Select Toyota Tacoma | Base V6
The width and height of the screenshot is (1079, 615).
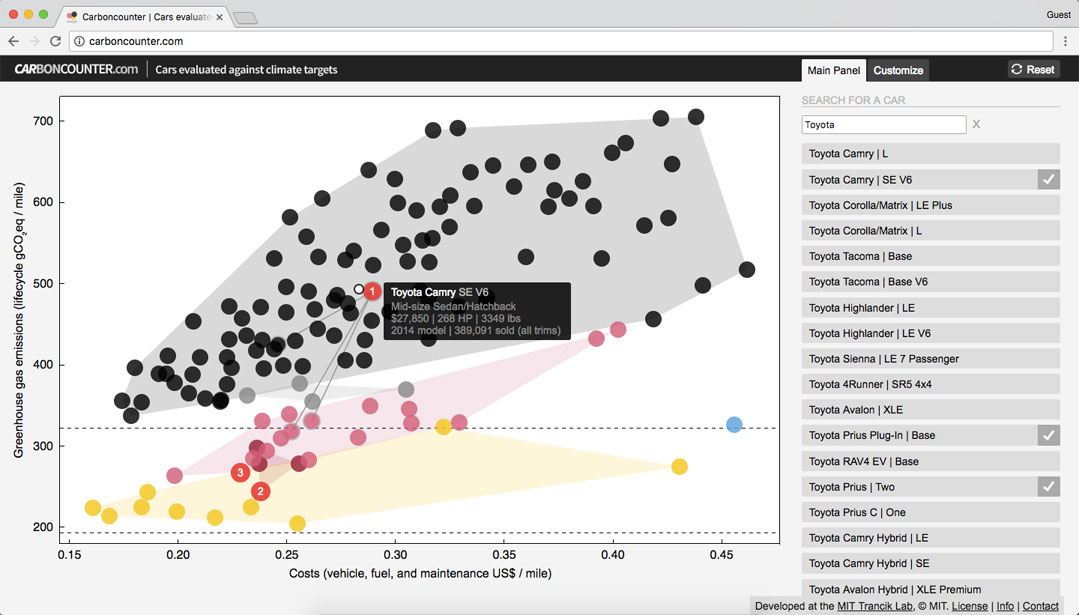pos(930,281)
